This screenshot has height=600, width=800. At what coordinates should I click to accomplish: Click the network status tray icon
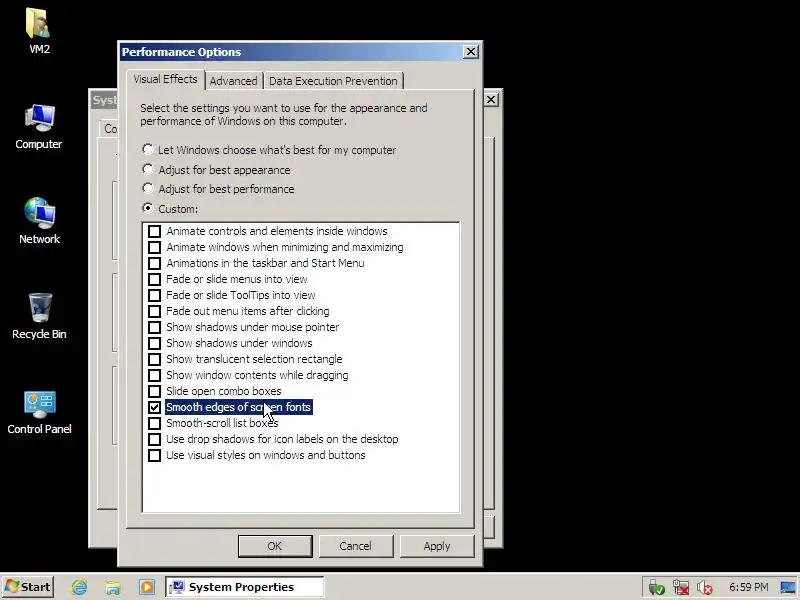681,588
